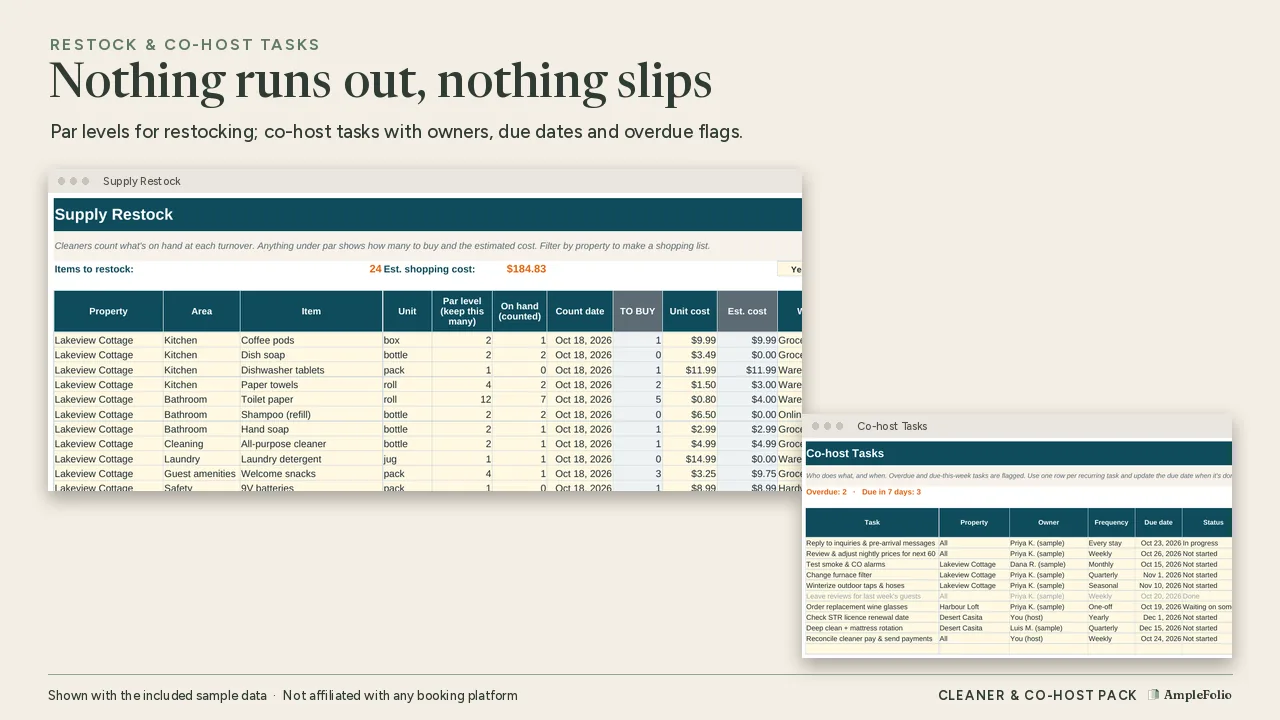Click the Dish soap item cell

tap(311, 355)
